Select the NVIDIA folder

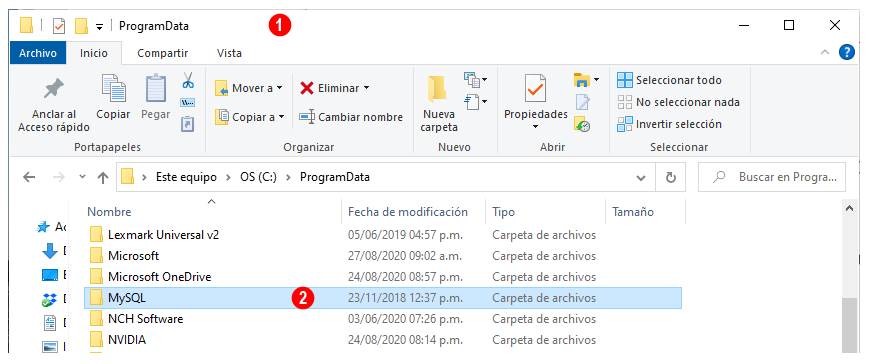tap(383, 340)
